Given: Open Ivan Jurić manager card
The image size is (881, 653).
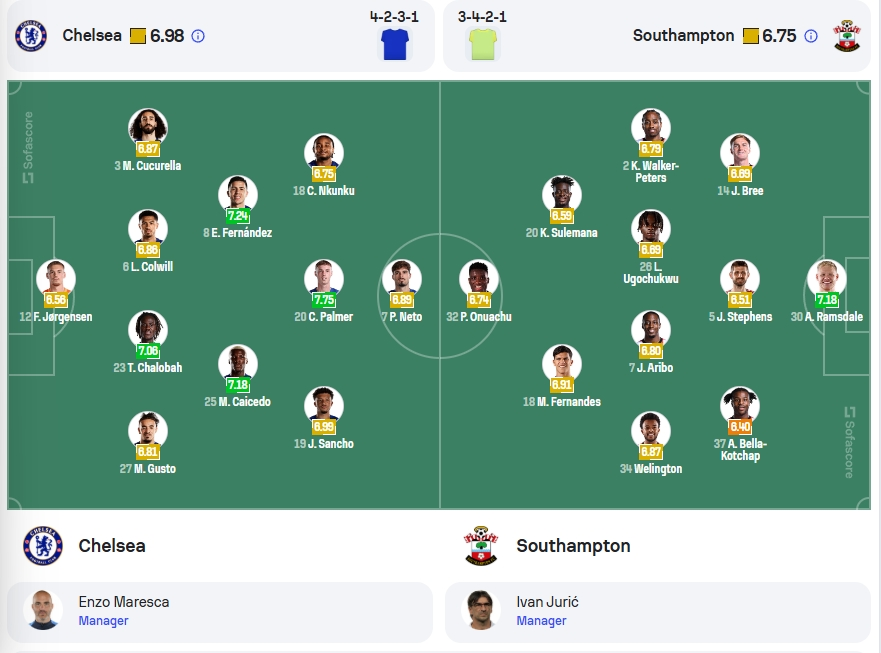Looking at the screenshot, I should (x=658, y=612).
